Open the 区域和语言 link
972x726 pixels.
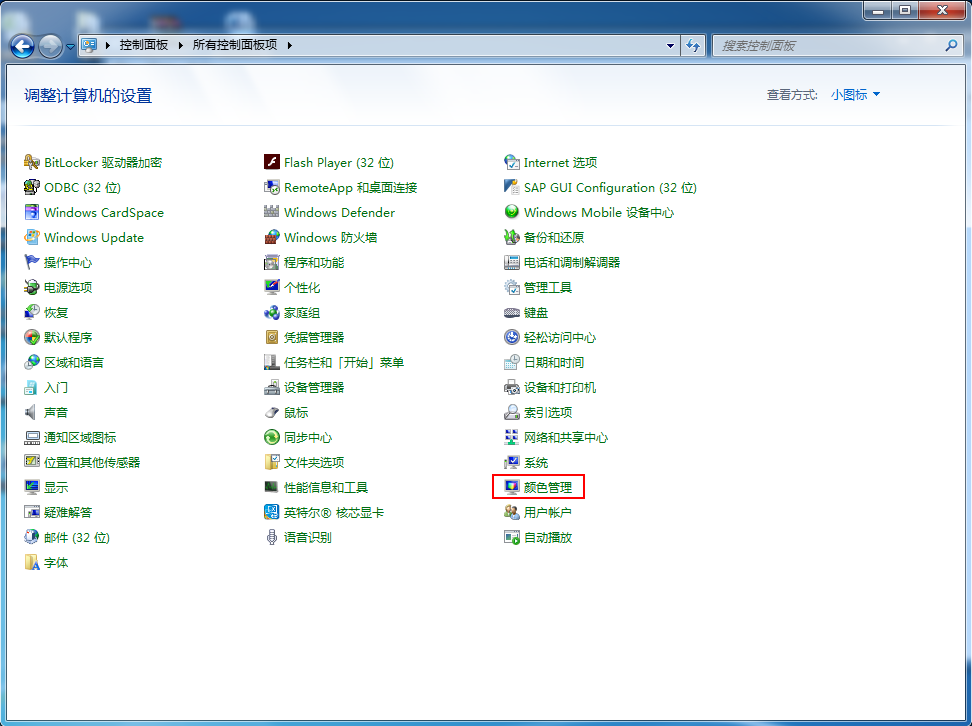[x=74, y=363]
